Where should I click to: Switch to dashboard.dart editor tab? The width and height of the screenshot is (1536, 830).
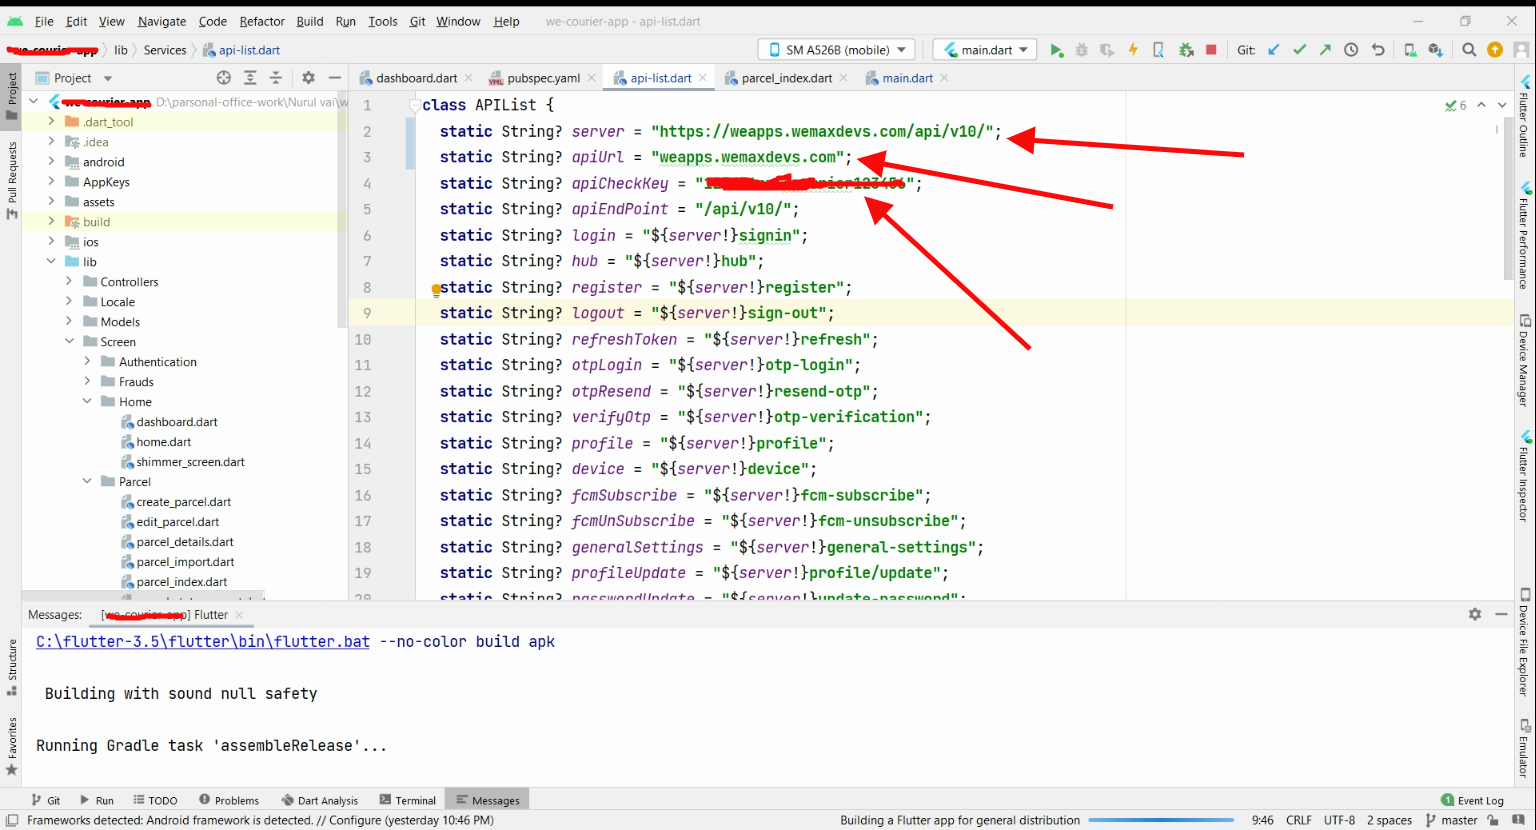[x=416, y=78]
